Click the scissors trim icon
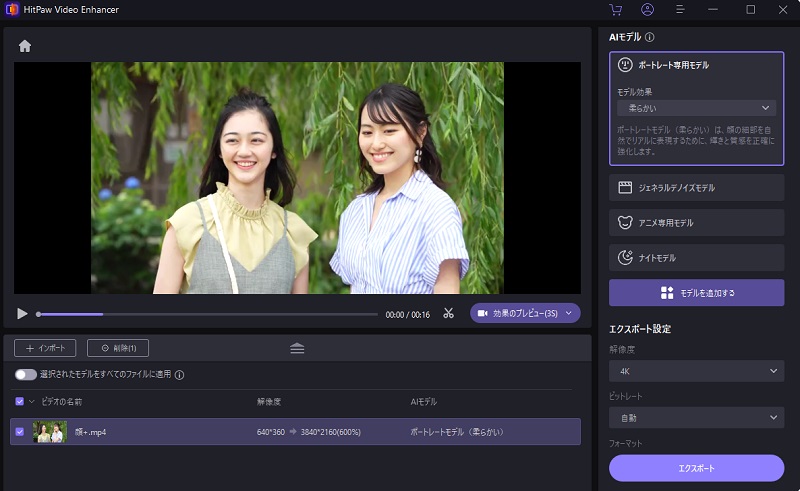This screenshot has height=491, width=800. (x=448, y=313)
